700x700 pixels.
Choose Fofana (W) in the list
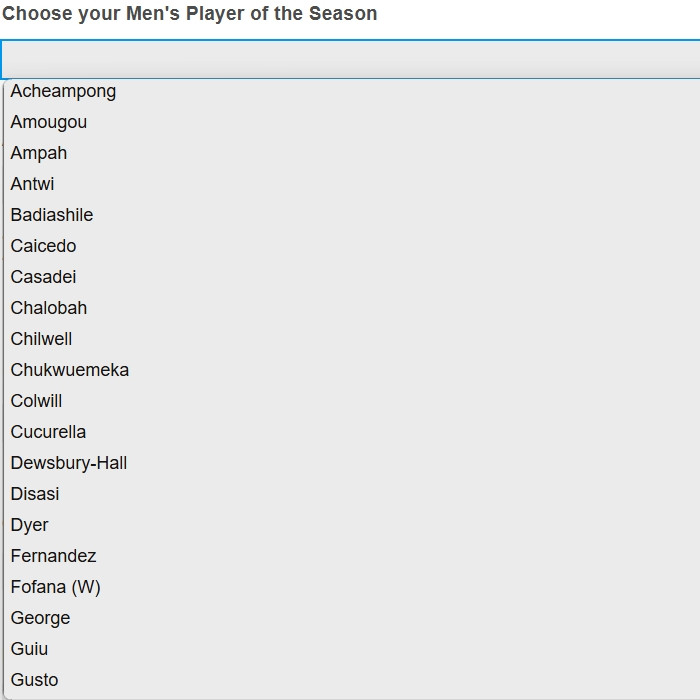point(352,588)
